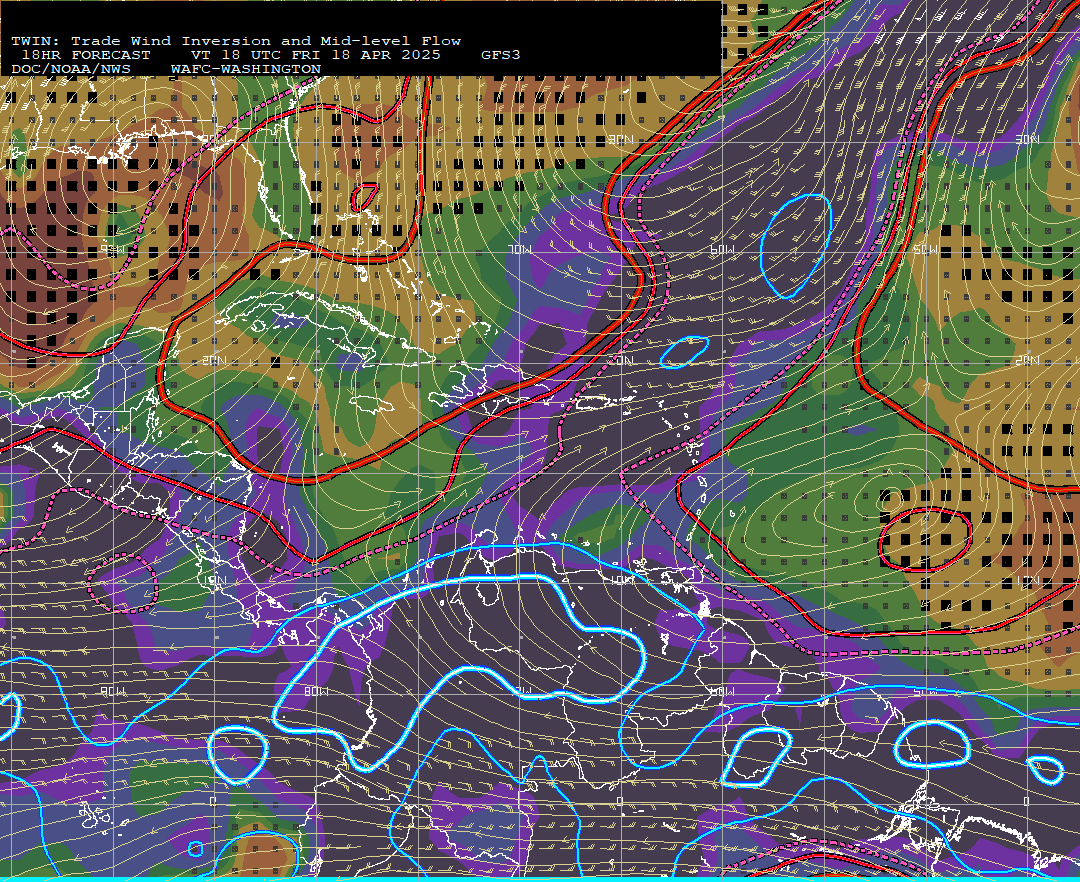Click the pink dashed closed loop west of Central America
1080x882 pixels.
click(123, 582)
